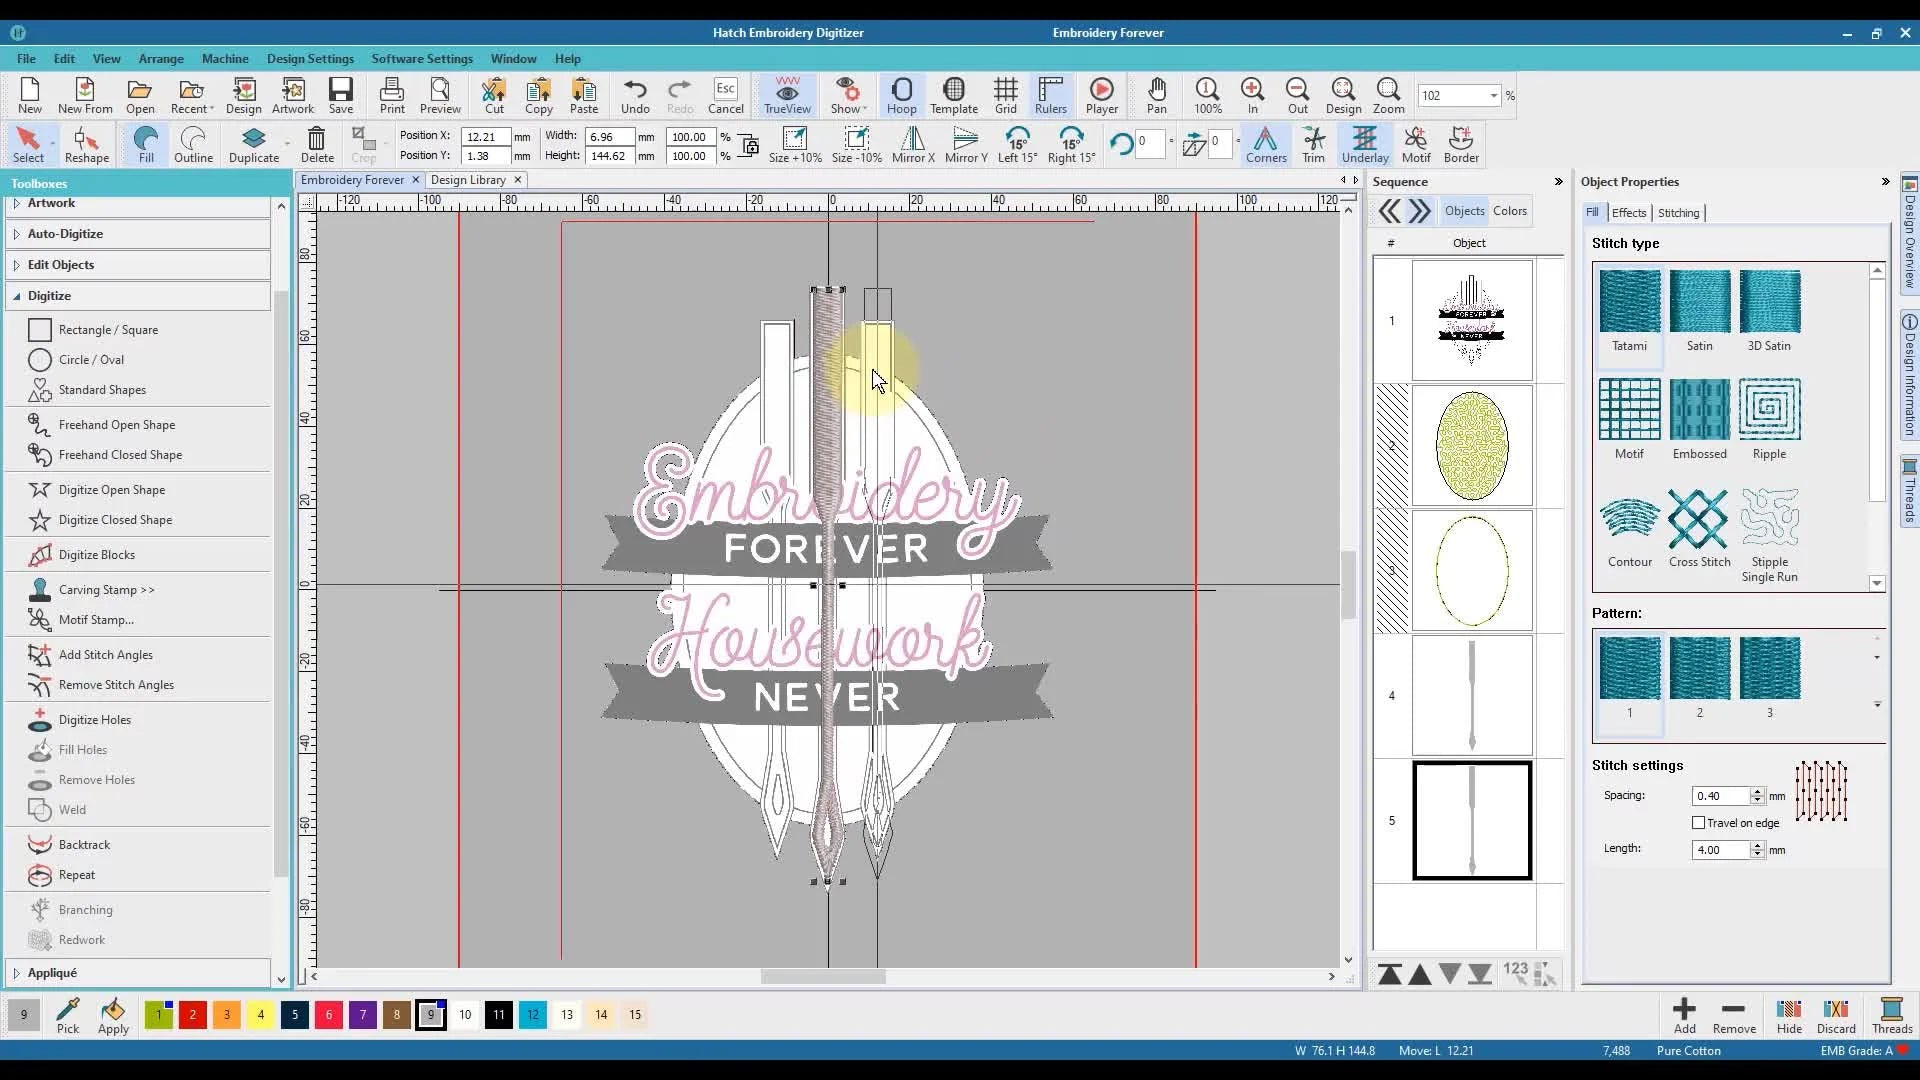Toggle the TrueView display mode

pos(787,96)
